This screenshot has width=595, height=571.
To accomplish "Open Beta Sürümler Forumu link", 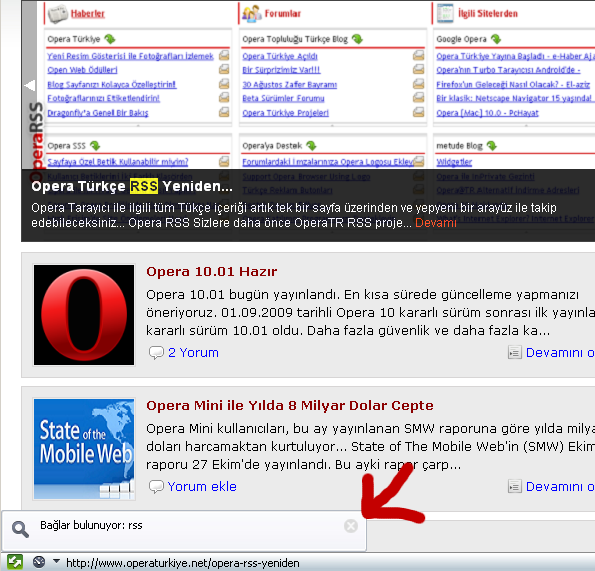I will [x=283, y=98].
